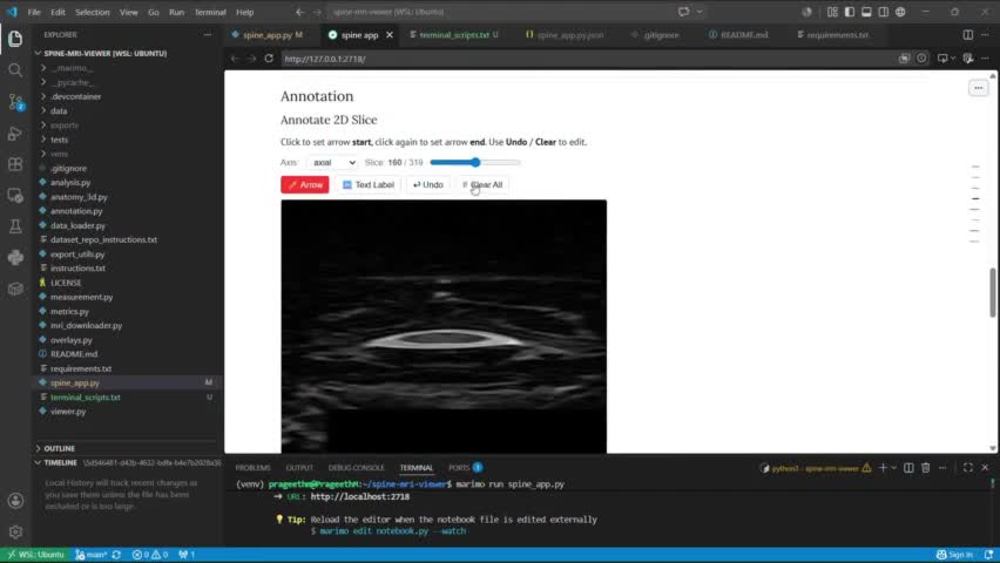Expand the tests folder
The image size is (1000, 563).
point(59,140)
